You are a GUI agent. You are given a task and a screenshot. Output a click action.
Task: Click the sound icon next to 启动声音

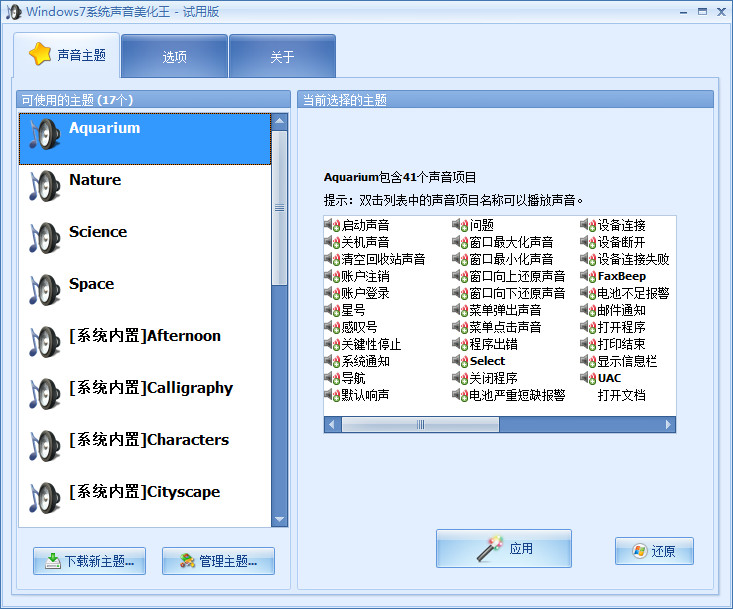click(x=332, y=225)
